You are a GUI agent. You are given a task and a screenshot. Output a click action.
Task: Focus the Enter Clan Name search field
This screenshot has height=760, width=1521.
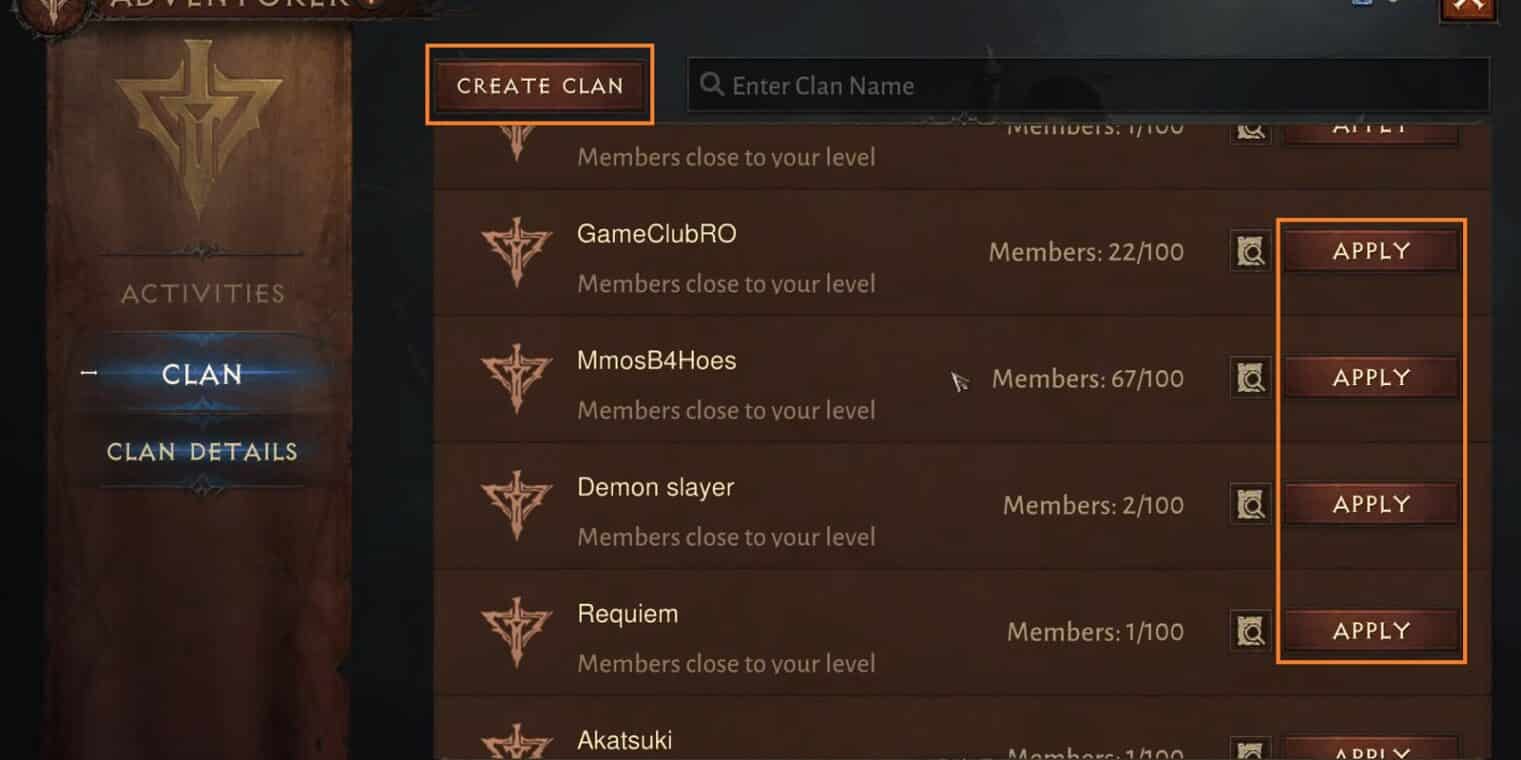click(1088, 85)
